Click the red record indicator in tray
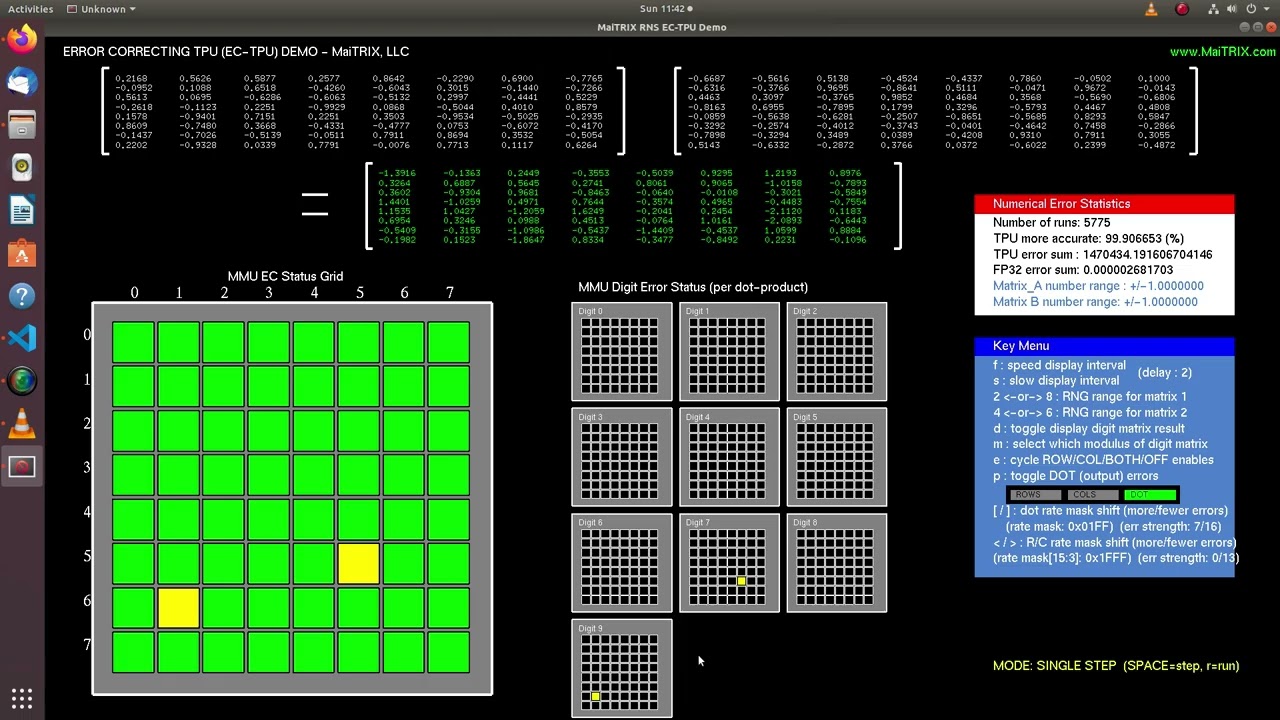This screenshot has height=720, width=1280. click(1182, 9)
